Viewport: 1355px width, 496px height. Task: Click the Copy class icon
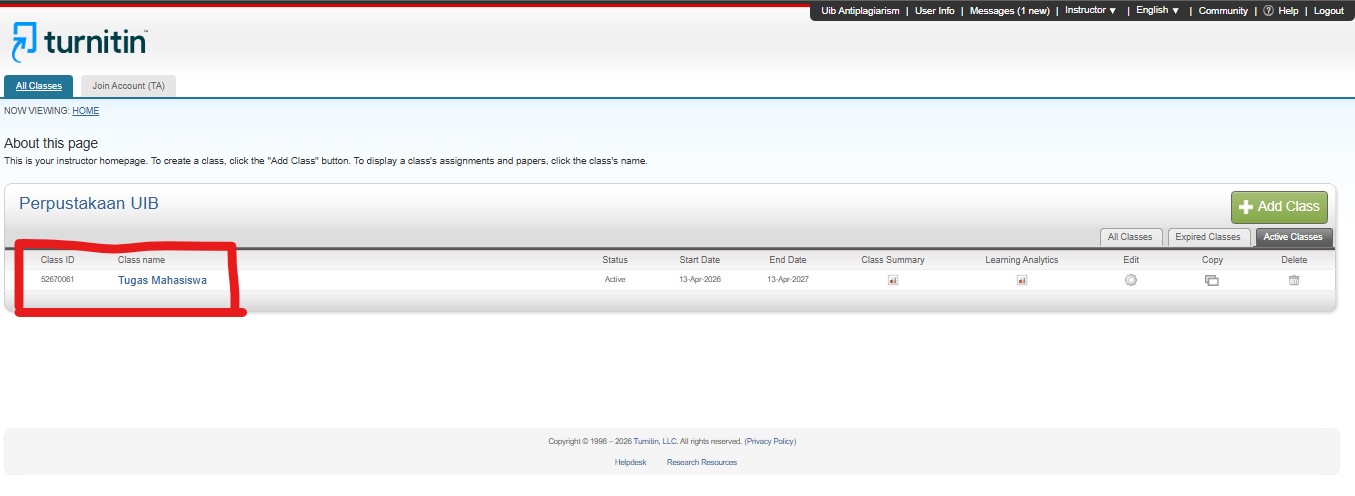pos(1211,280)
